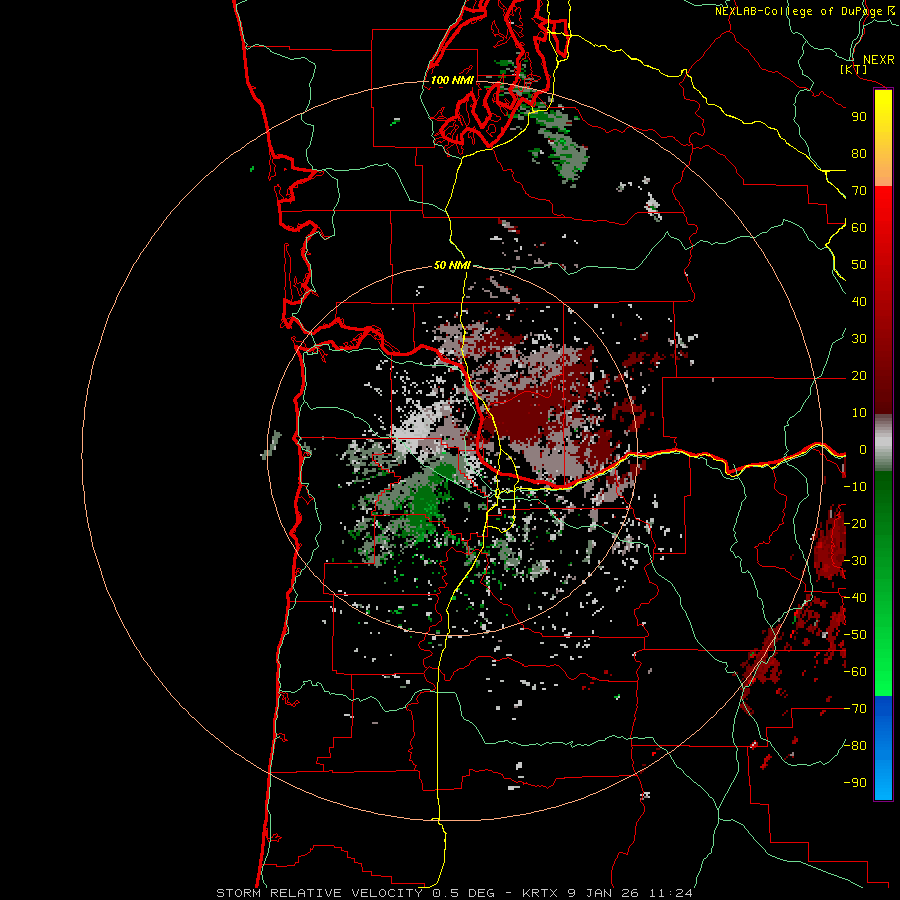This screenshot has height=900, width=900.
Task: Click the "-40" value on velocity scale
Action: coord(855,598)
